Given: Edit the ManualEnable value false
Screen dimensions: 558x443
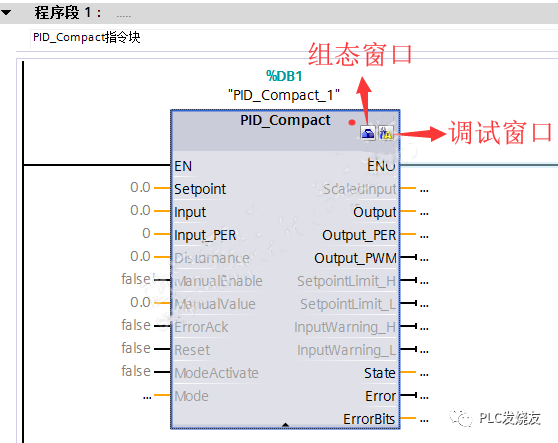Looking at the screenshot, I should click(x=136, y=279).
